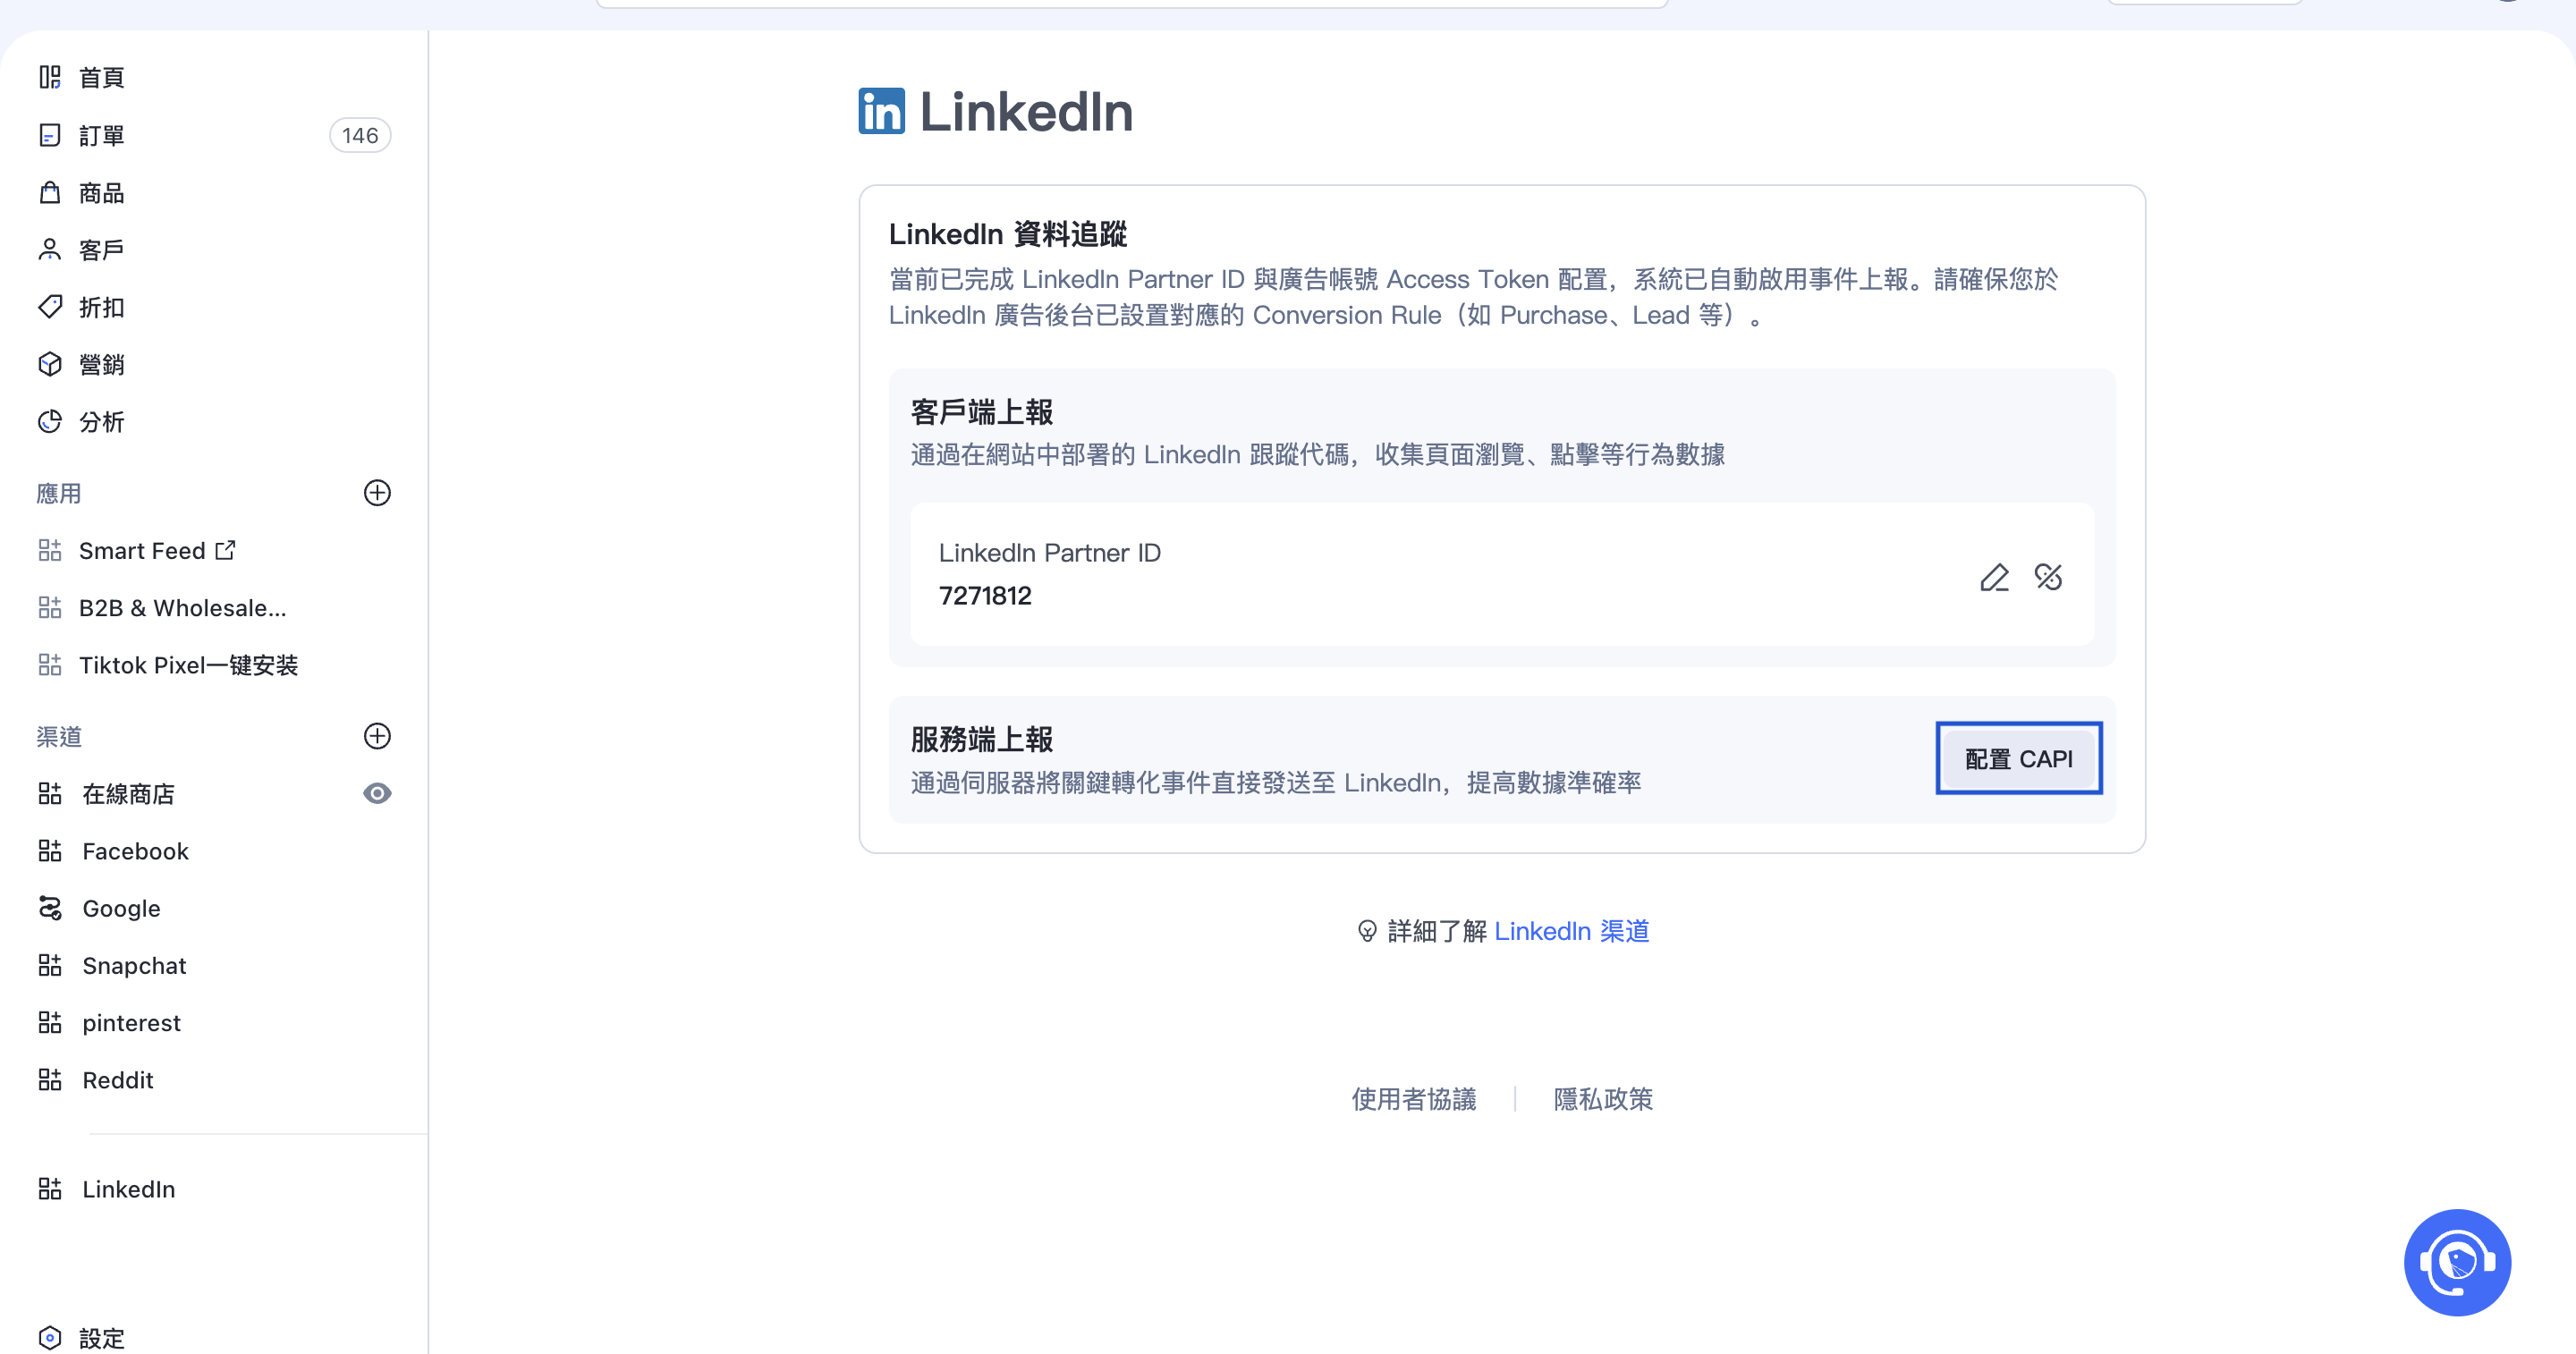The height and width of the screenshot is (1354, 2576).
Task: Open 客戶 customers section
Action: click(102, 250)
